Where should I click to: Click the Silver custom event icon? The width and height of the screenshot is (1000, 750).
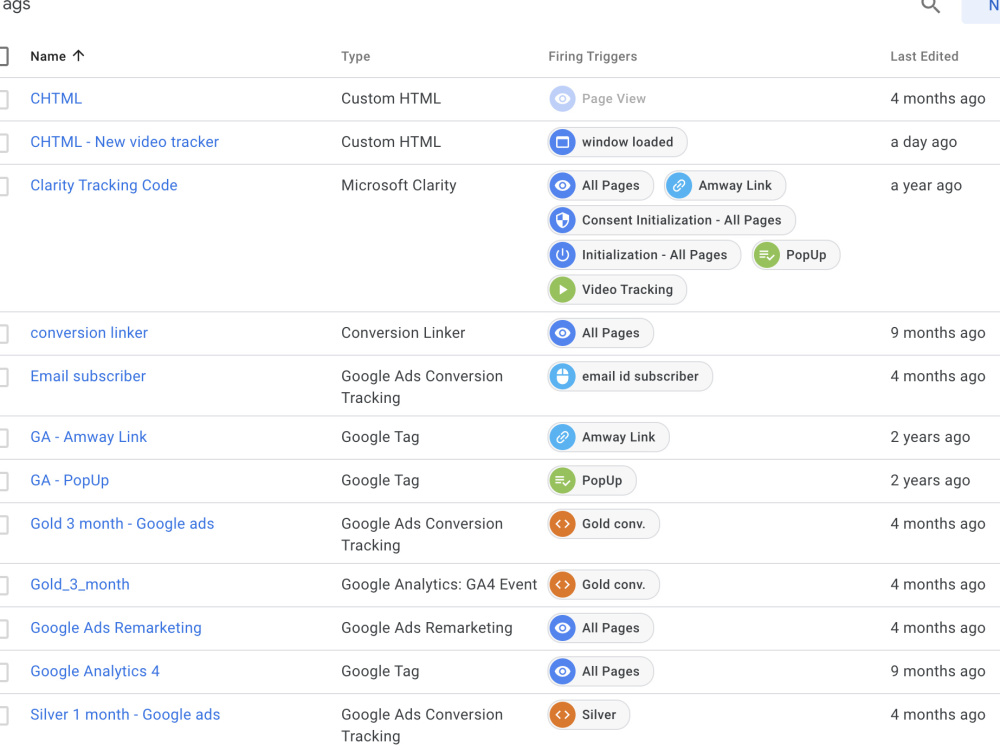(x=562, y=715)
